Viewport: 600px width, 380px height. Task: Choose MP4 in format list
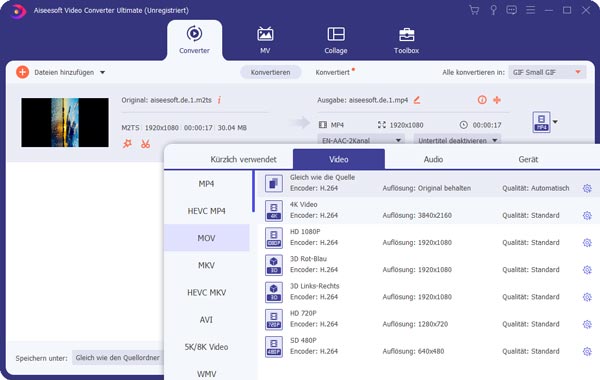tap(207, 184)
